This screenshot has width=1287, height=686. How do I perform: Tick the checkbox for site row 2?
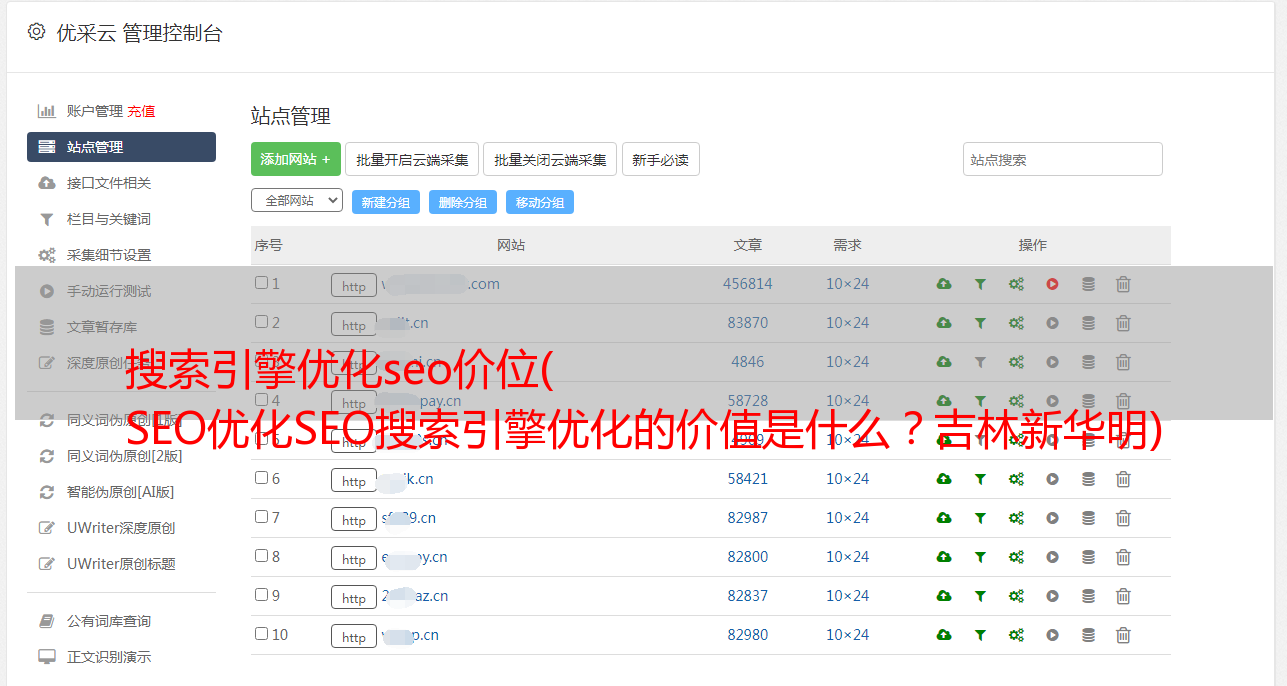tap(261, 322)
